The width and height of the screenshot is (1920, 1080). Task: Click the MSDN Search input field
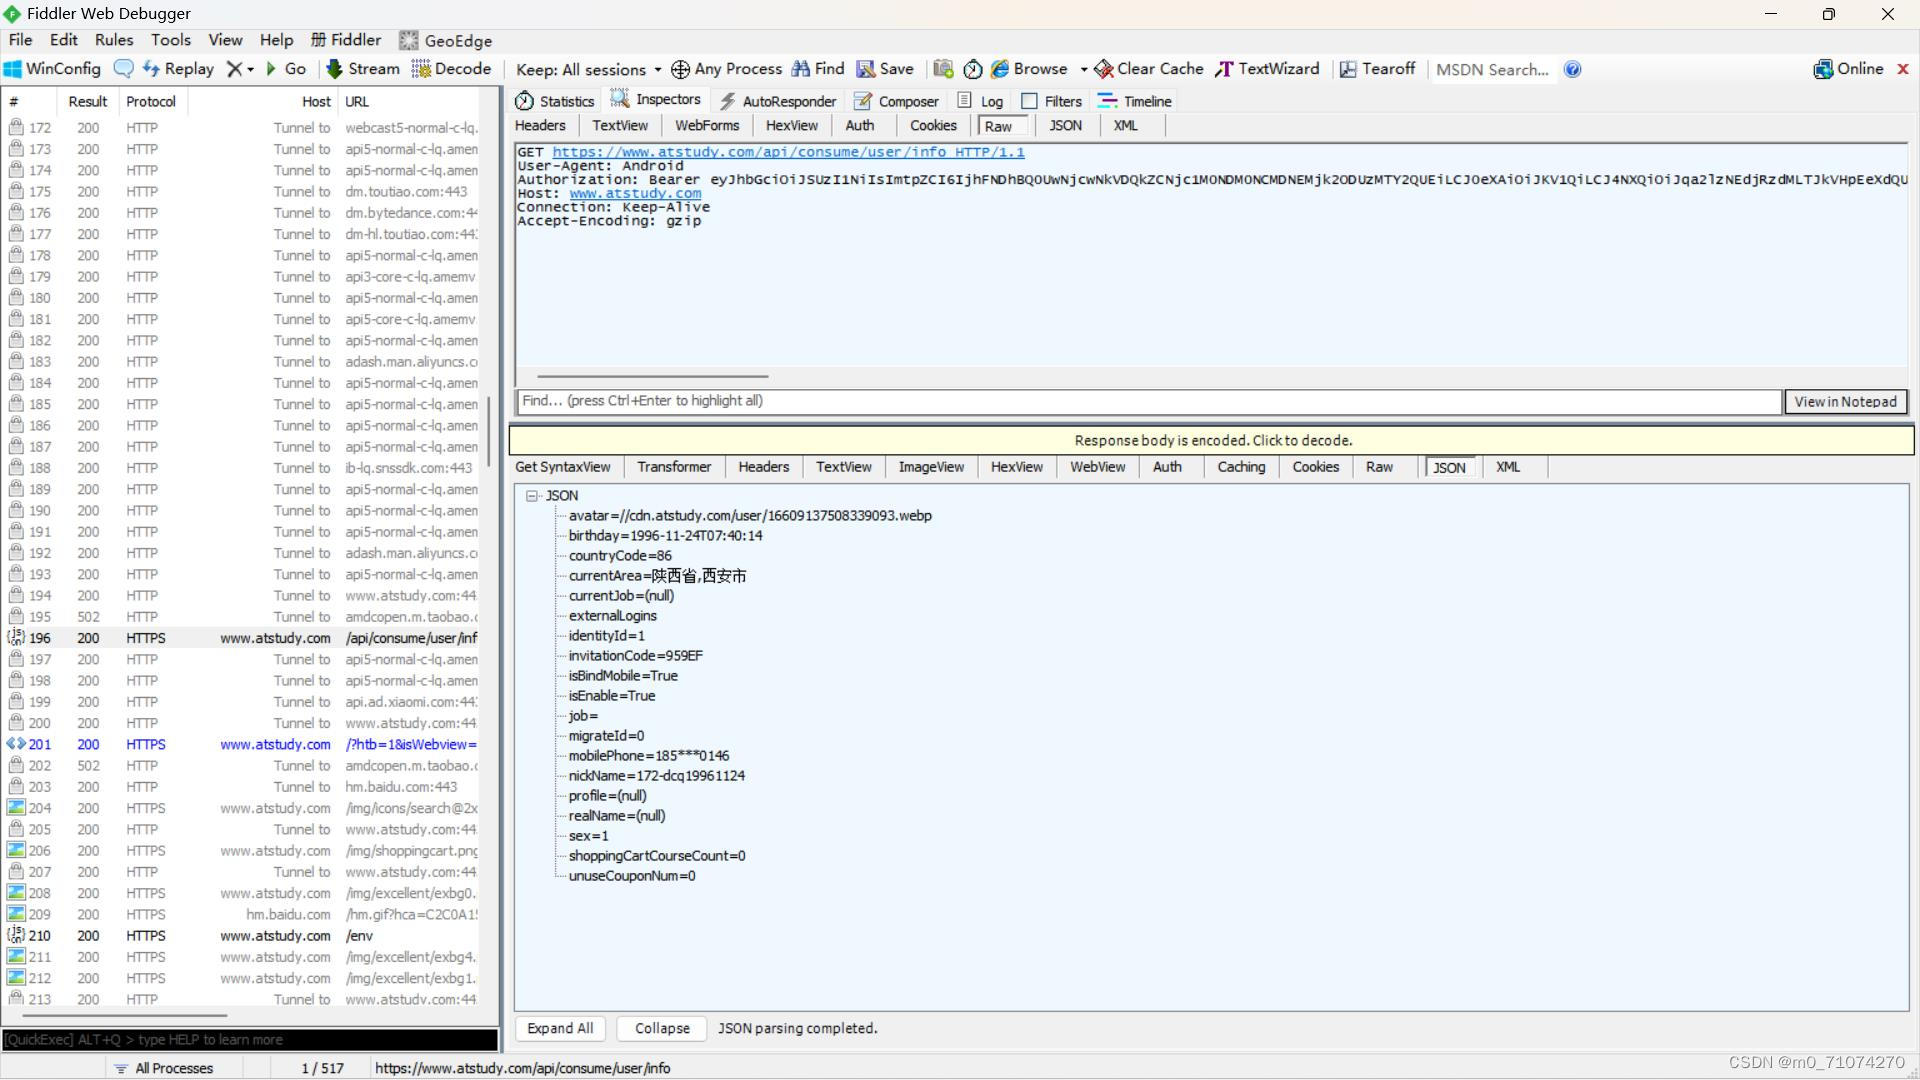click(x=1492, y=69)
